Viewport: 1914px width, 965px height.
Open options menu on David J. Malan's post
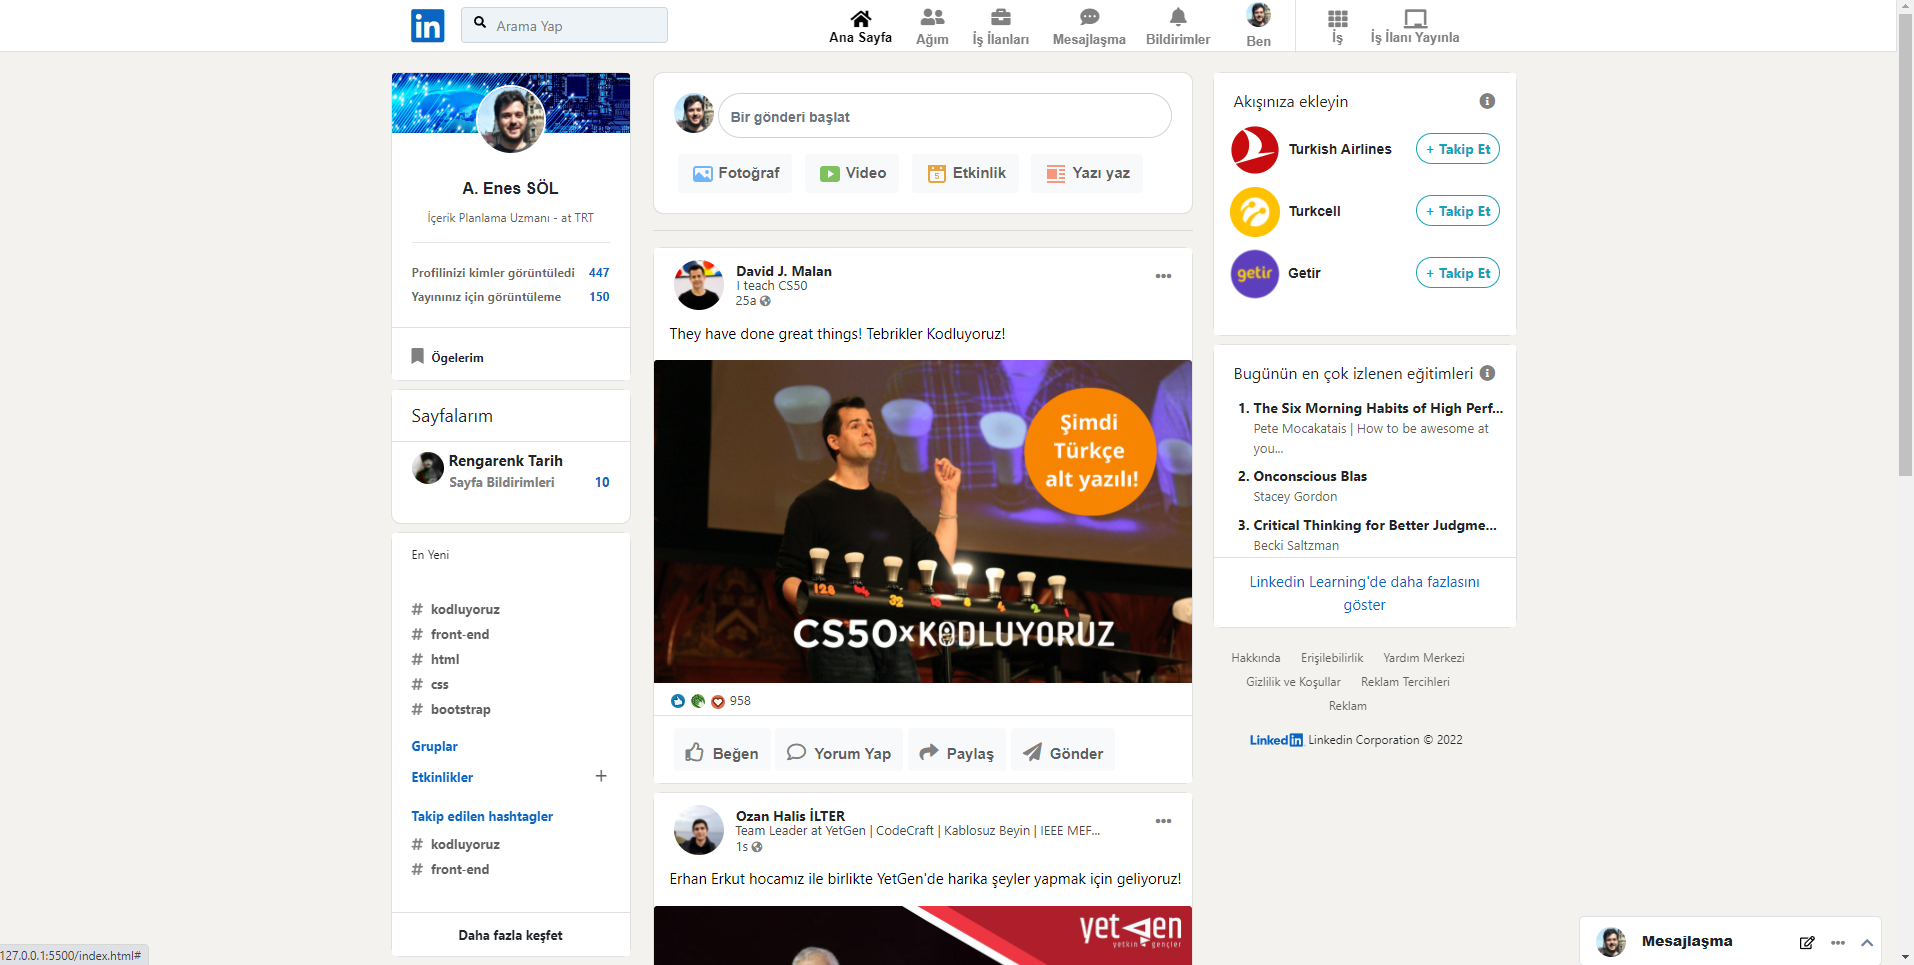point(1162,276)
